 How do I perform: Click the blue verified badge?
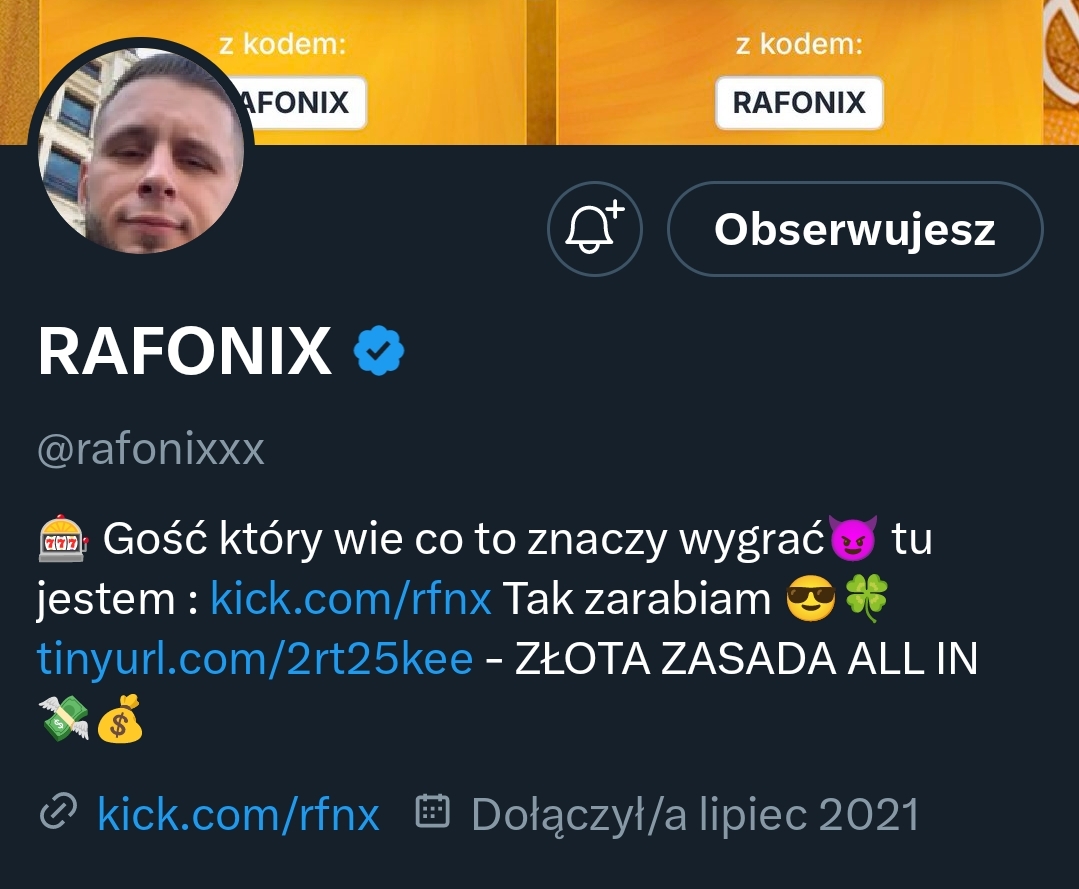tap(379, 351)
